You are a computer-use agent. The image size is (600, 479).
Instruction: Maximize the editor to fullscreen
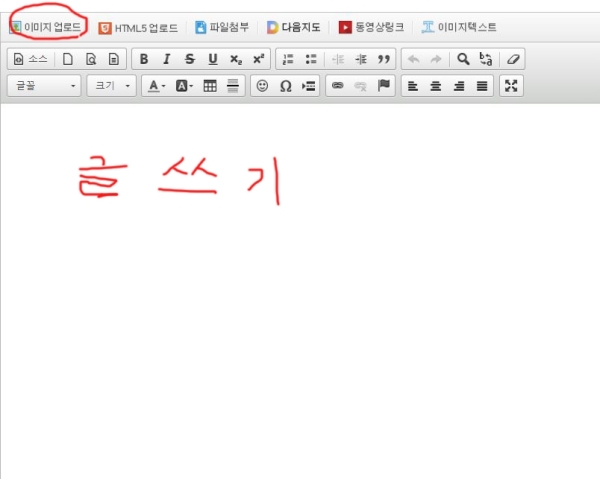tap(511, 86)
